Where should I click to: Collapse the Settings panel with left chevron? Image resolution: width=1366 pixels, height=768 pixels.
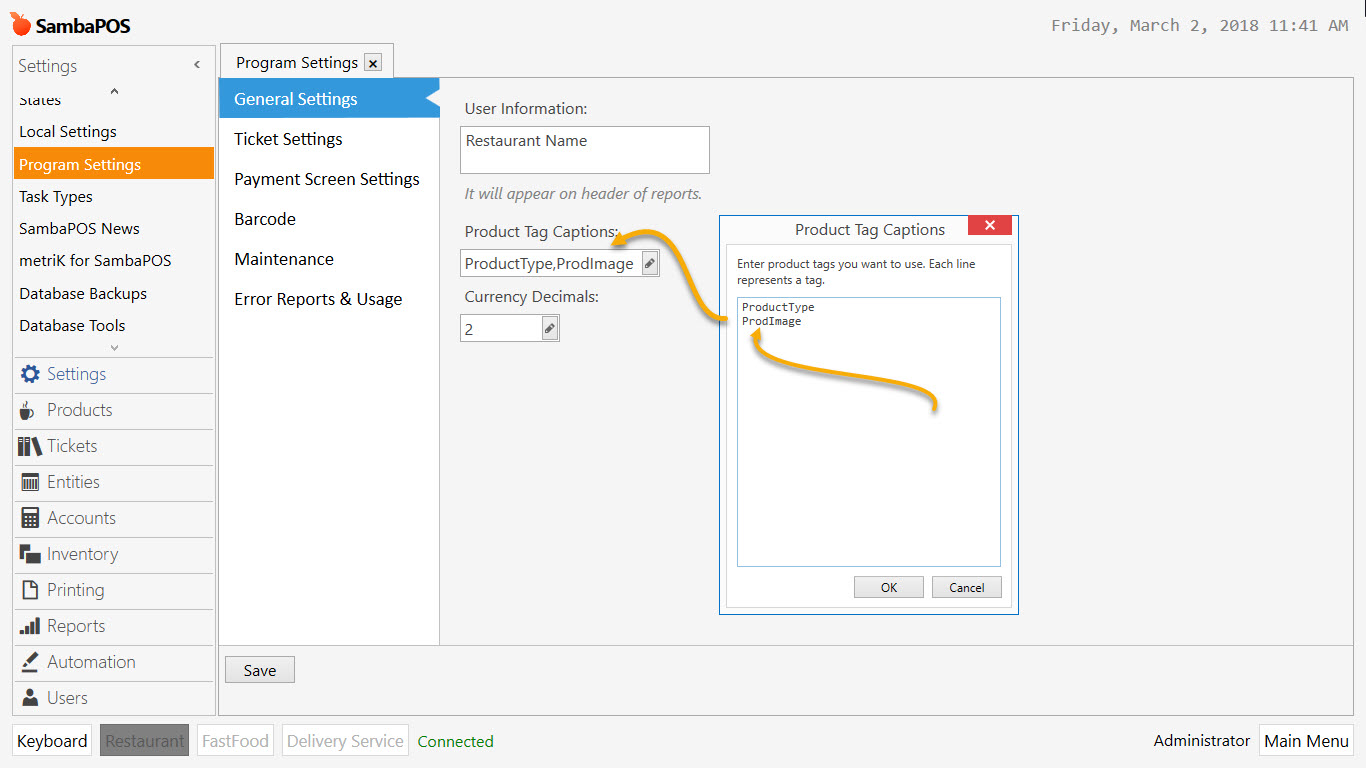(196, 66)
